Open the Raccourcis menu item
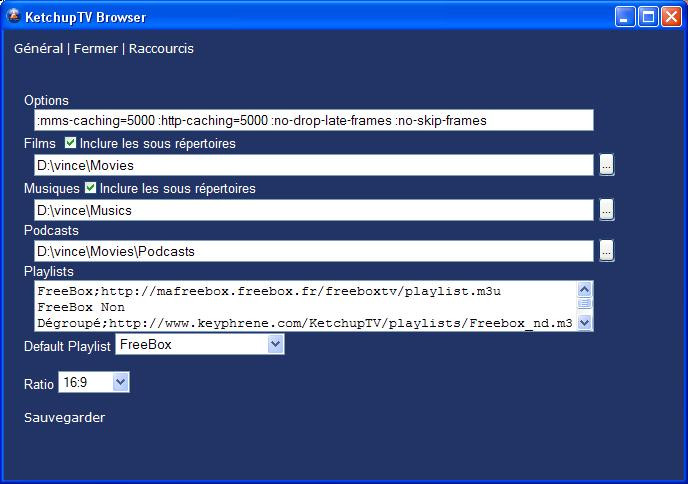The width and height of the screenshot is (688, 484). (161, 48)
